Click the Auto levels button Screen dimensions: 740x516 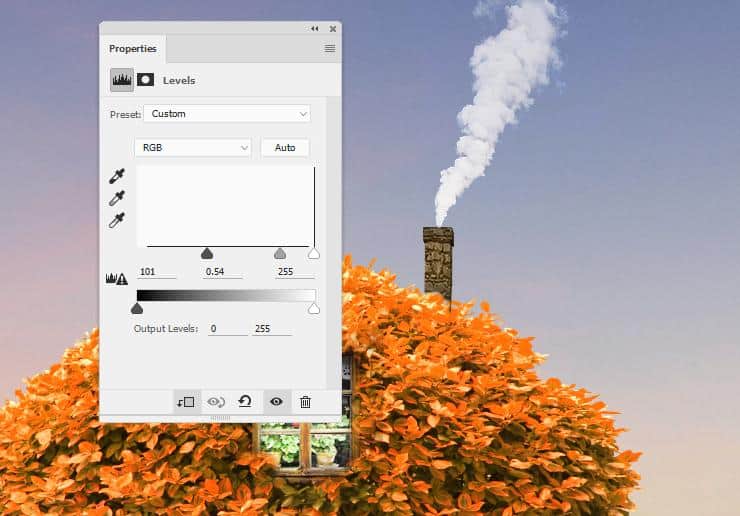285,148
